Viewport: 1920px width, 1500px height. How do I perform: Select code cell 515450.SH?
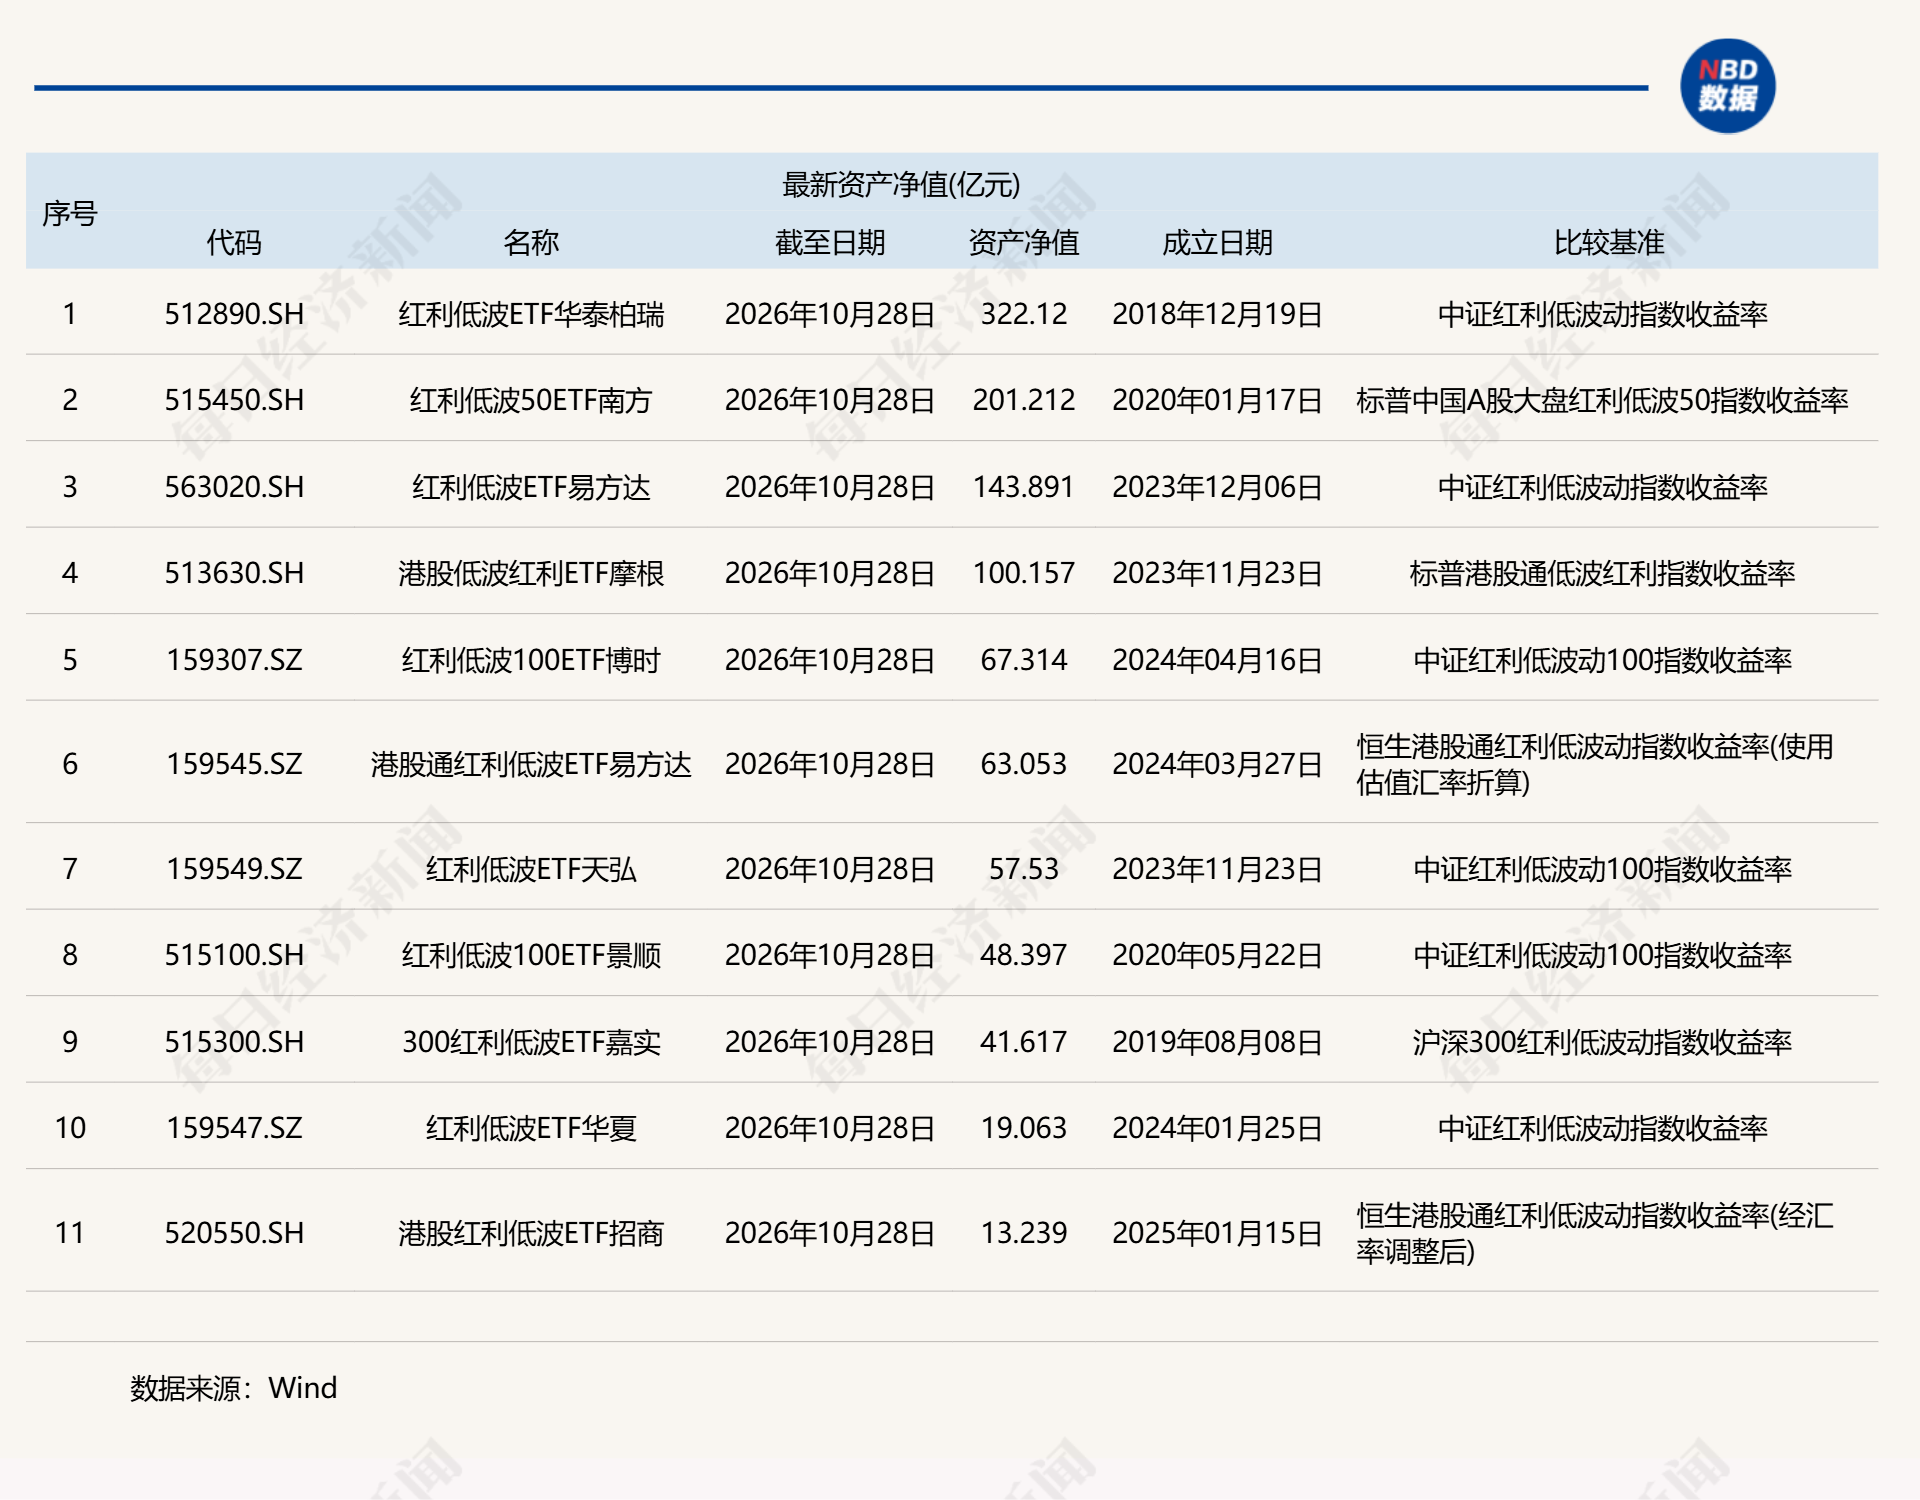click(x=234, y=400)
